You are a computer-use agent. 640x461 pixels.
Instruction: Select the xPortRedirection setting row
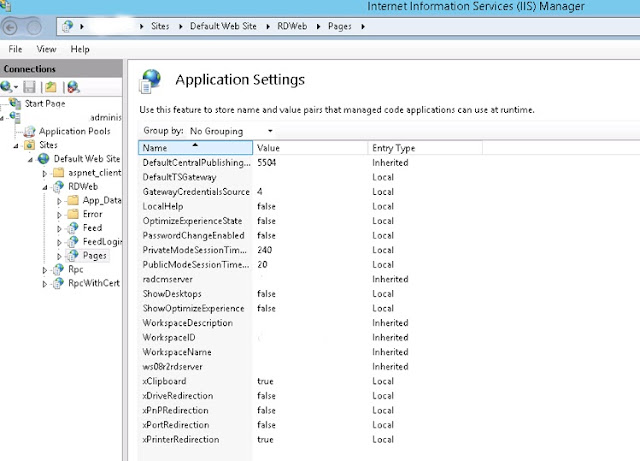coord(310,425)
